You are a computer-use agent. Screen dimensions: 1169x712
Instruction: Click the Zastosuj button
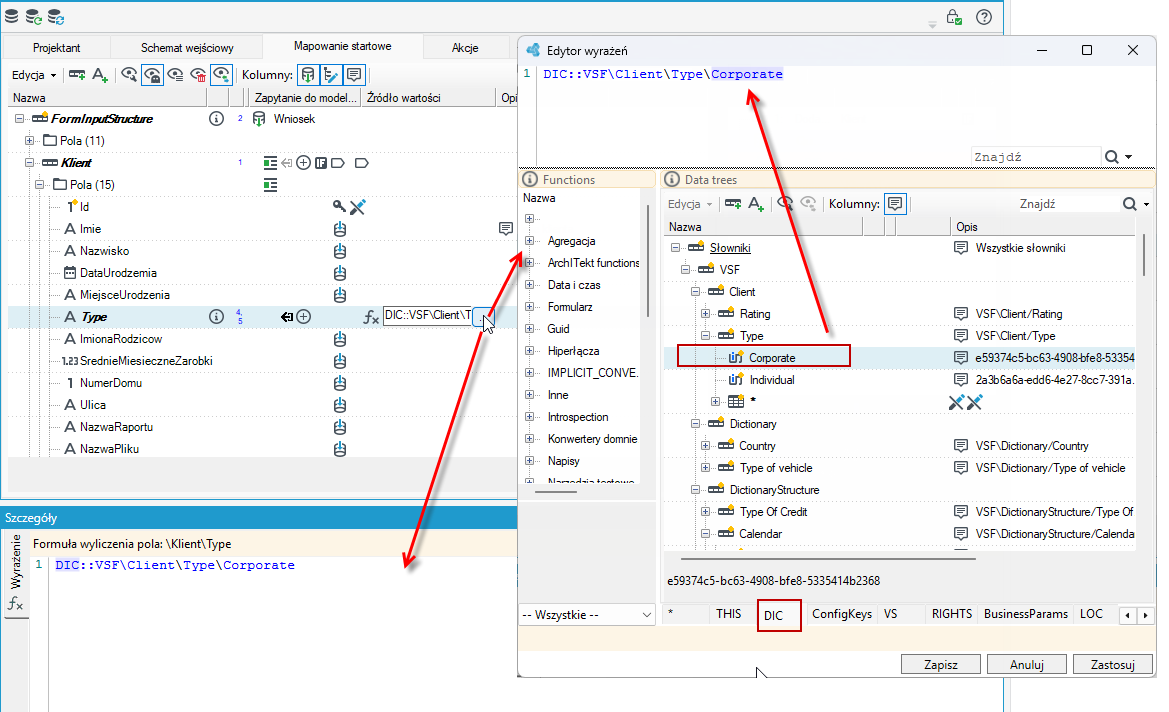[1112, 664]
